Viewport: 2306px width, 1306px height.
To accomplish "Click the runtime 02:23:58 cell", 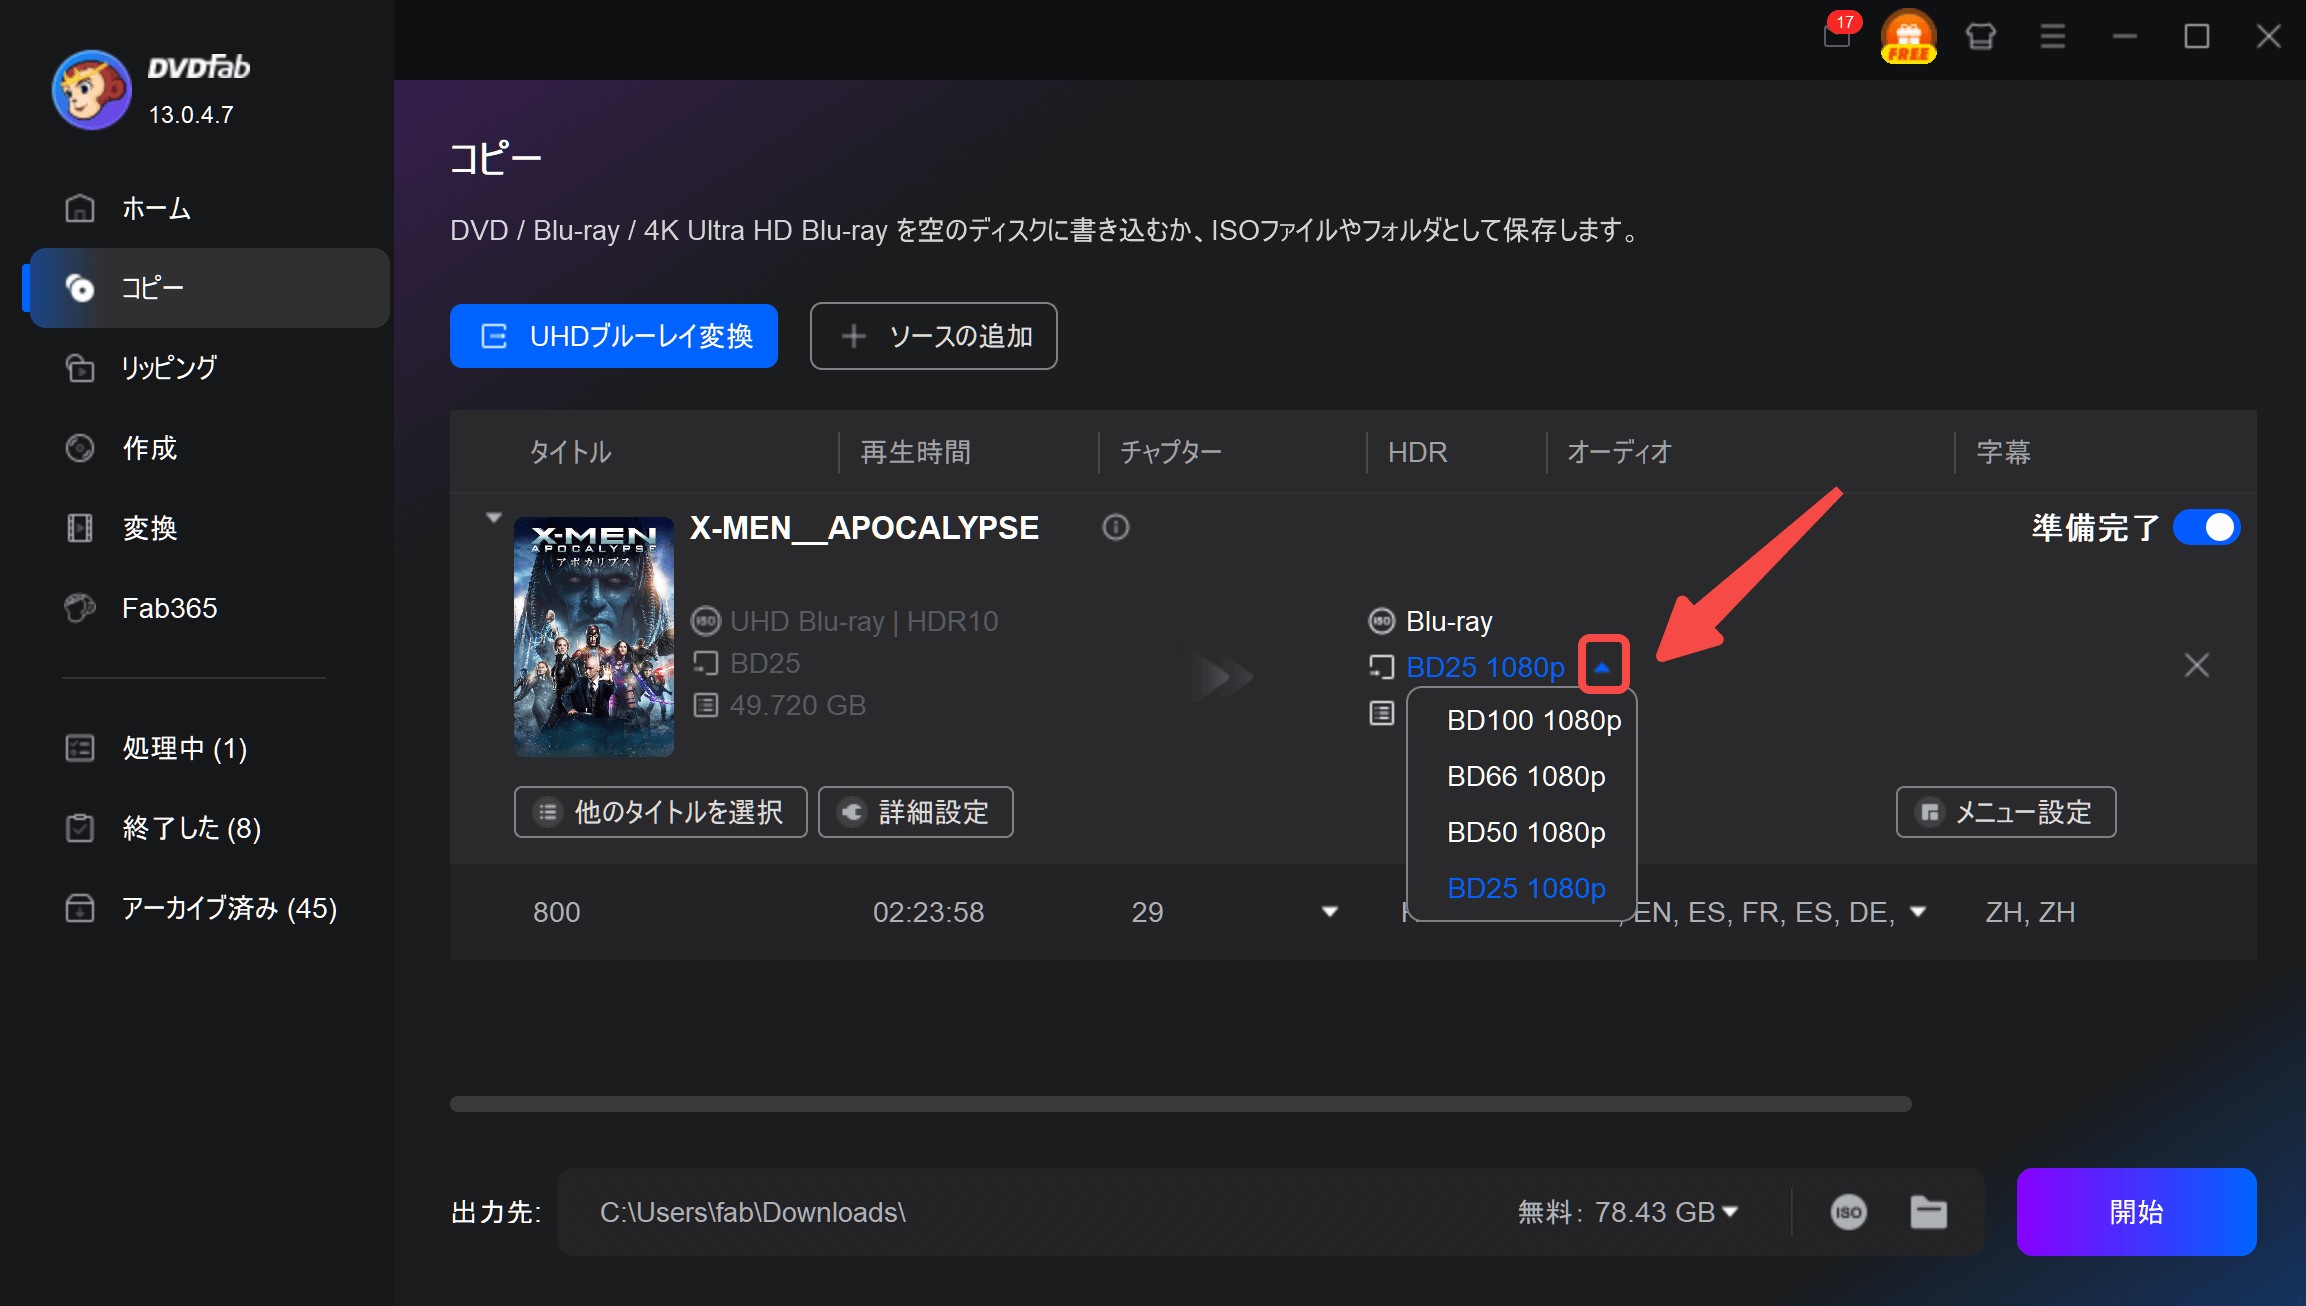I will click(928, 912).
